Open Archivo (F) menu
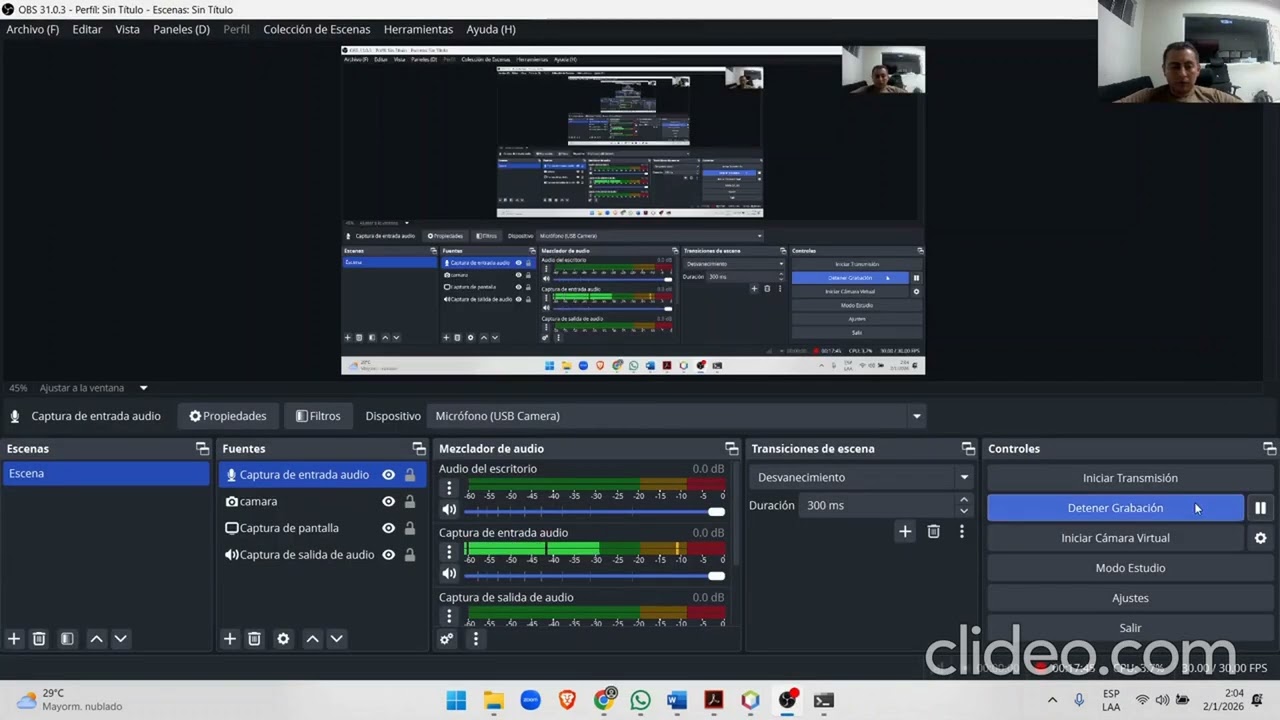The width and height of the screenshot is (1280, 720). [x=33, y=29]
